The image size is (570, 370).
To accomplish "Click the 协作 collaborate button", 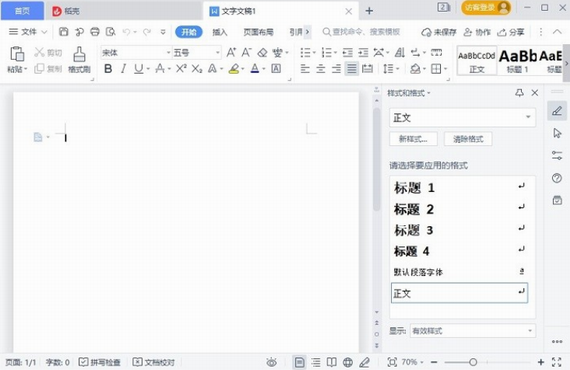I will [477, 32].
